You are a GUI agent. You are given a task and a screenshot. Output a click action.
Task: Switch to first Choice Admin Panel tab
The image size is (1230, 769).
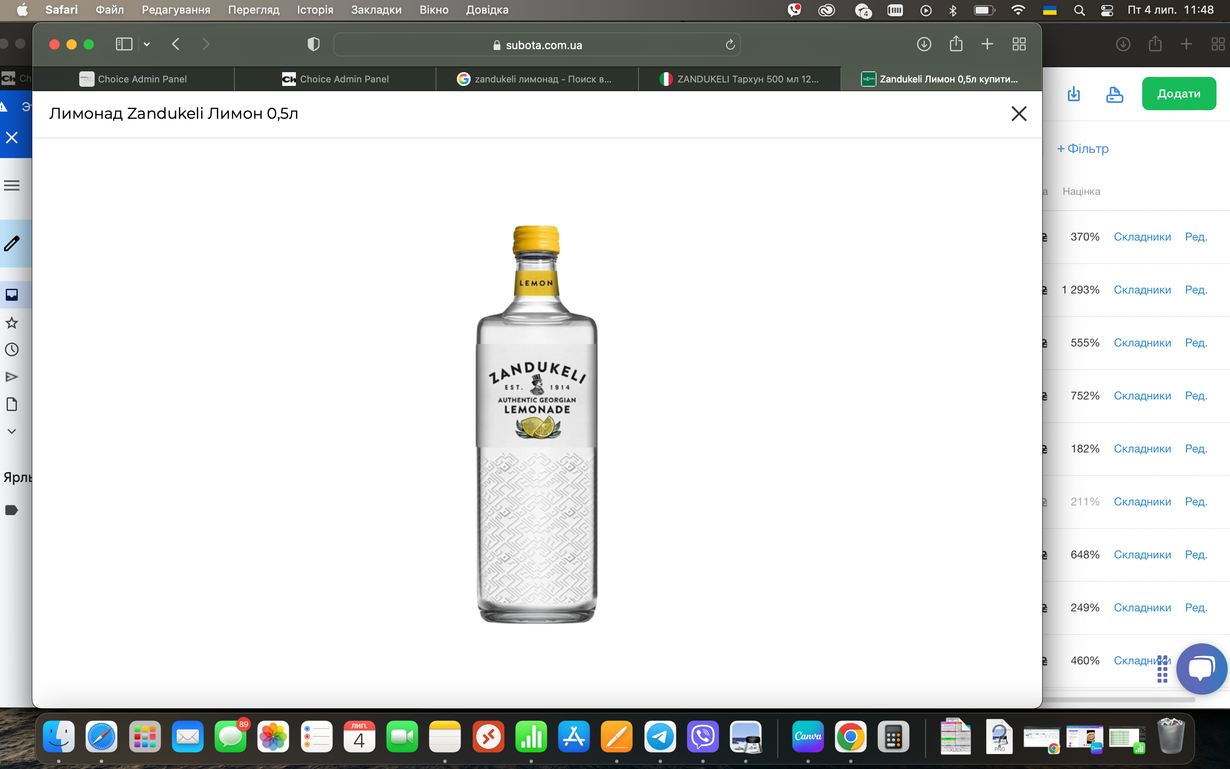[x=133, y=79]
